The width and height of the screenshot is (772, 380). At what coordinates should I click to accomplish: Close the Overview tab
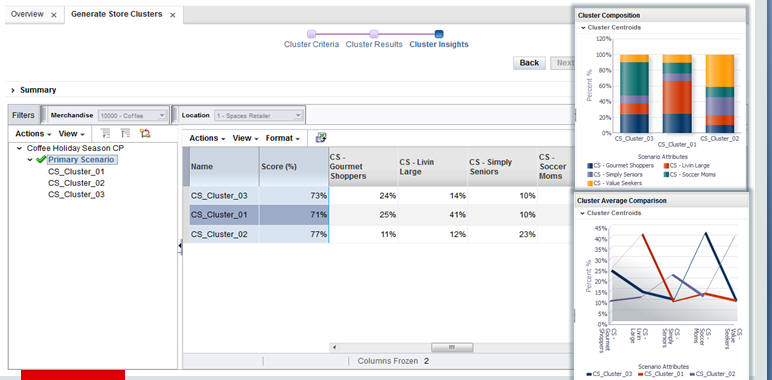[x=54, y=15]
